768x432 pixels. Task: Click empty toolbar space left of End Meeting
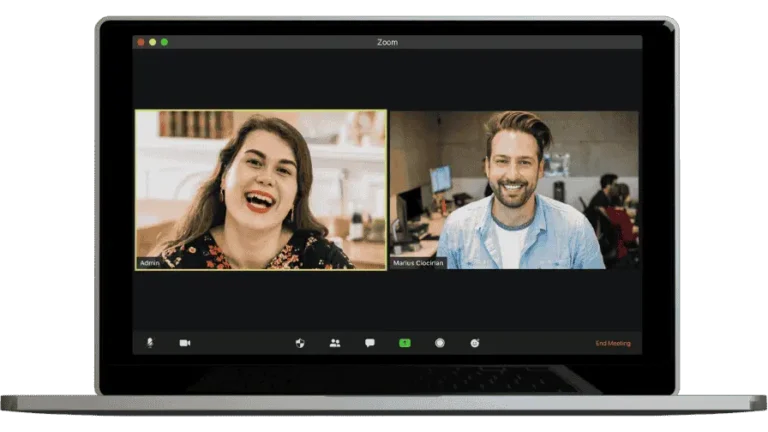540,343
